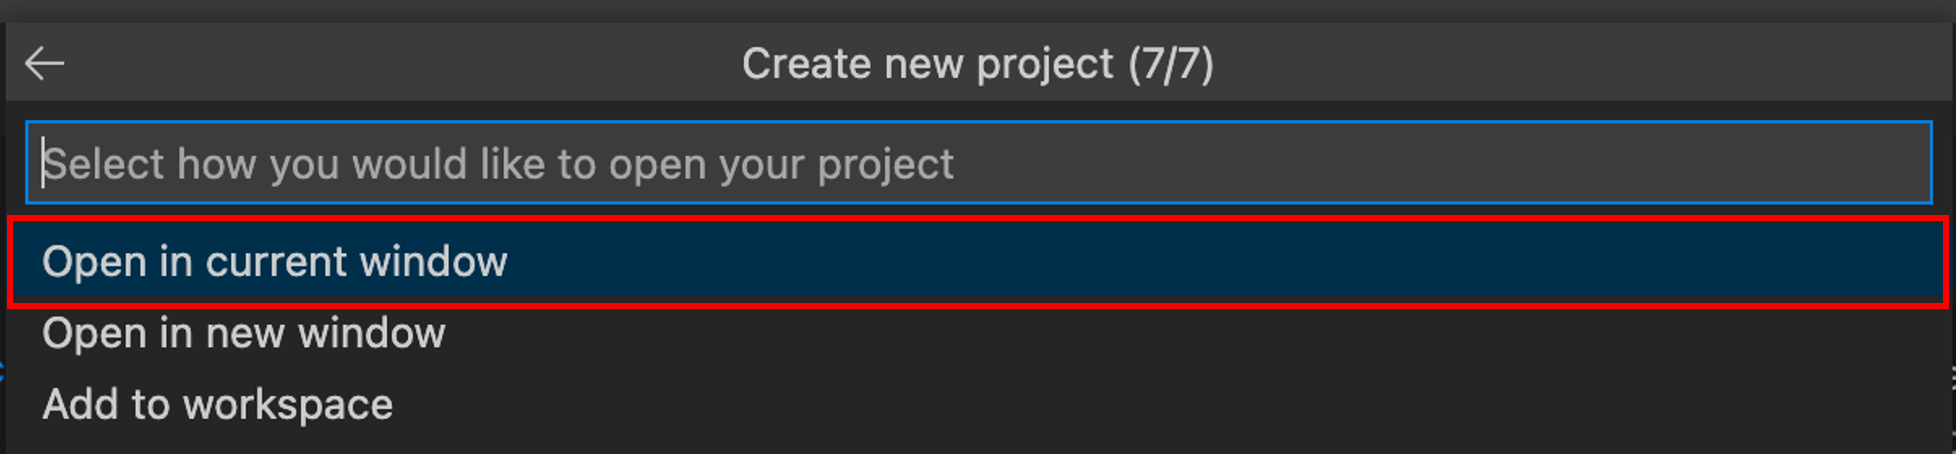Pick the last option in the list
This screenshot has height=454, width=1956.
click(x=218, y=405)
